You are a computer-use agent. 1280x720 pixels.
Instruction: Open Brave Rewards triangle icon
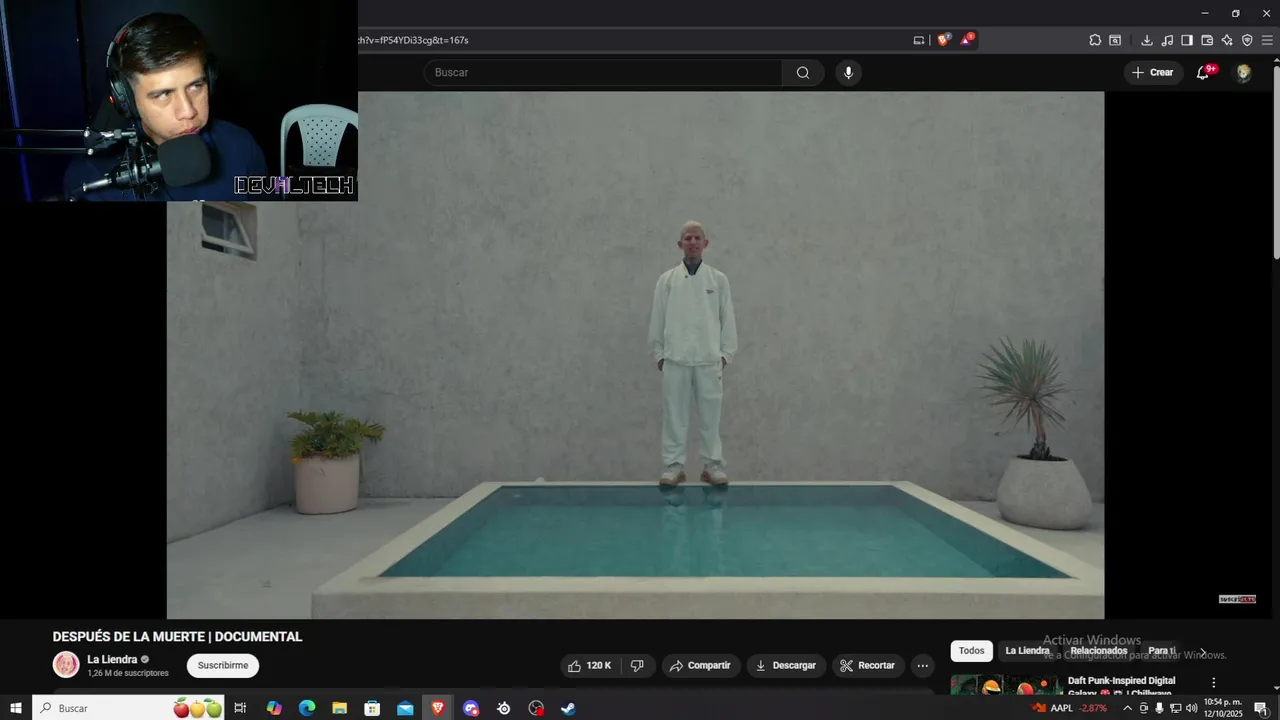967,40
